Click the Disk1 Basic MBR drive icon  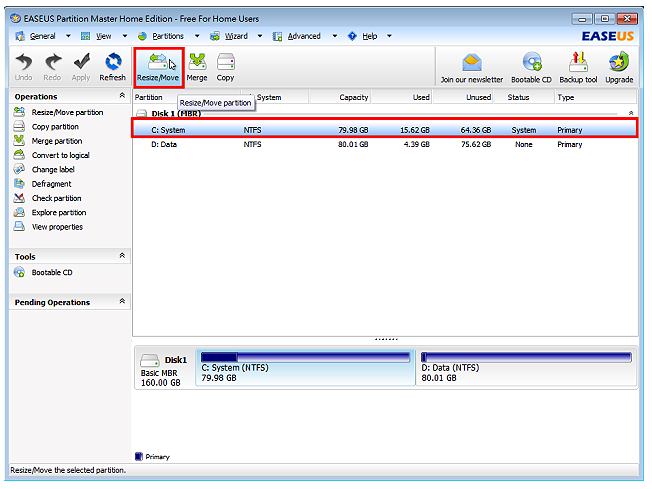click(x=149, y=360)
